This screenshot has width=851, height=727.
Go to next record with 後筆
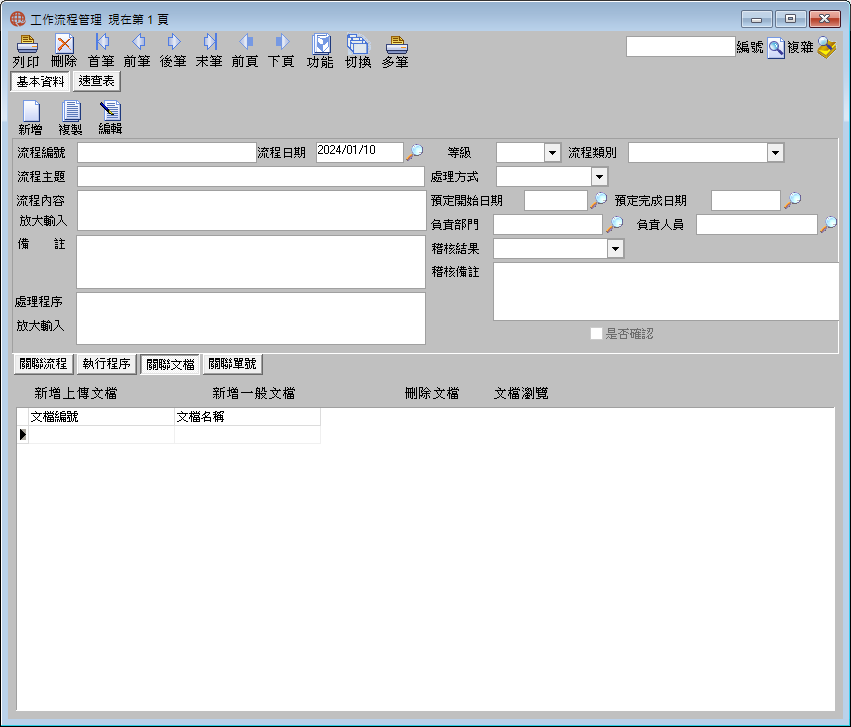(174, 42)
